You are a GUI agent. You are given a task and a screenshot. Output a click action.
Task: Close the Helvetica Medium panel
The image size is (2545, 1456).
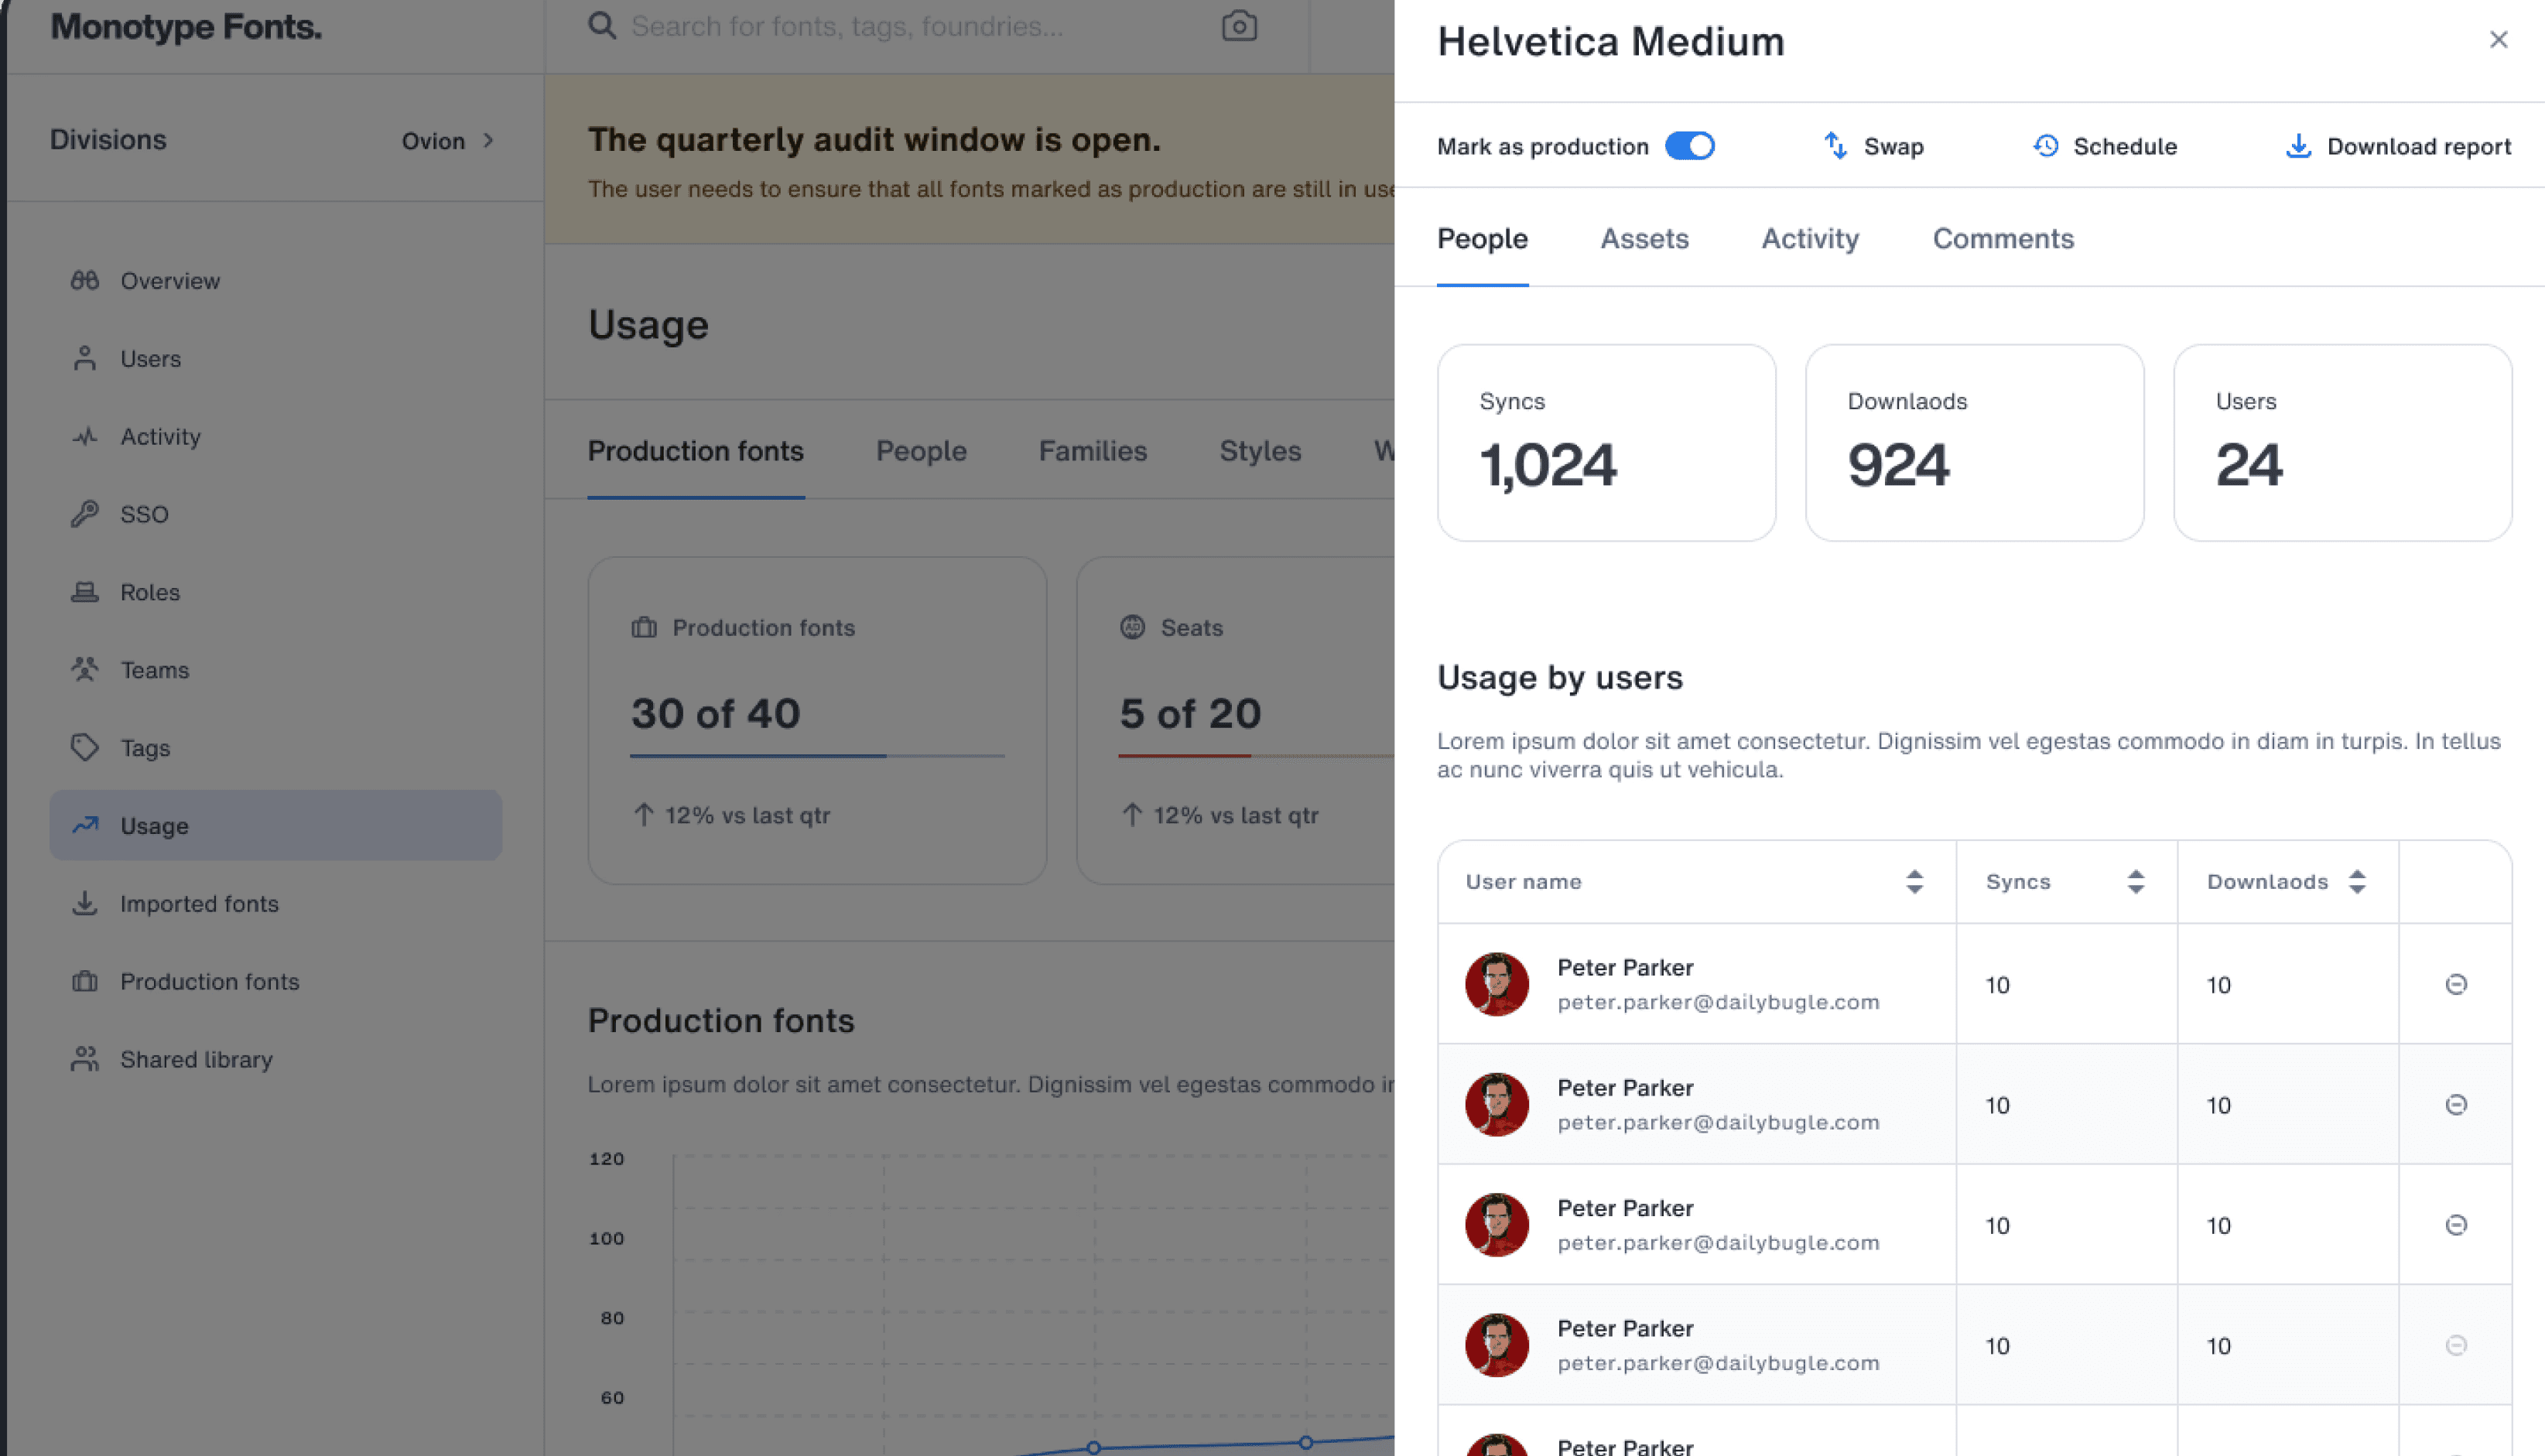click(2499, 39)
